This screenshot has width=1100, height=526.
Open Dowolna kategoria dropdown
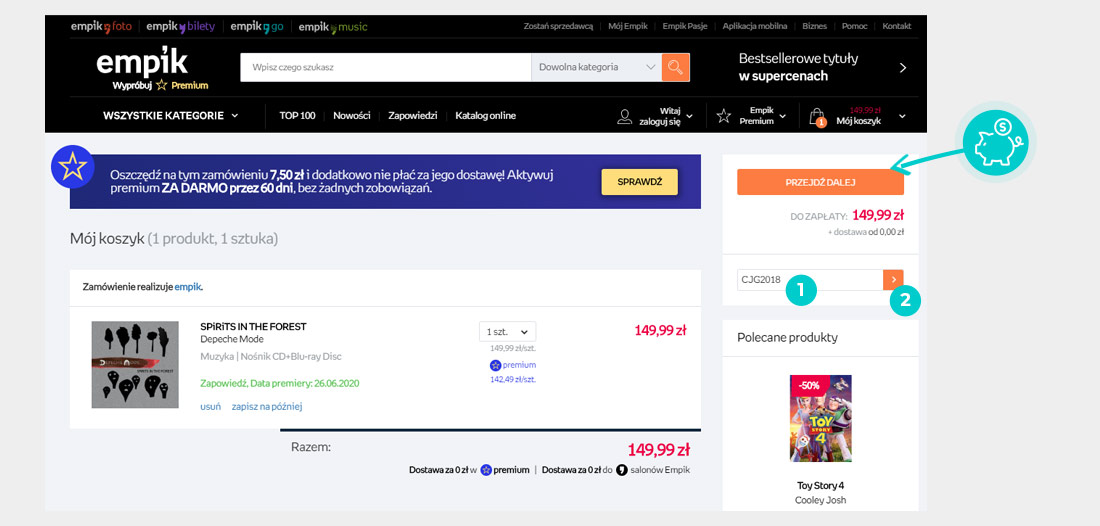(596, 67)
